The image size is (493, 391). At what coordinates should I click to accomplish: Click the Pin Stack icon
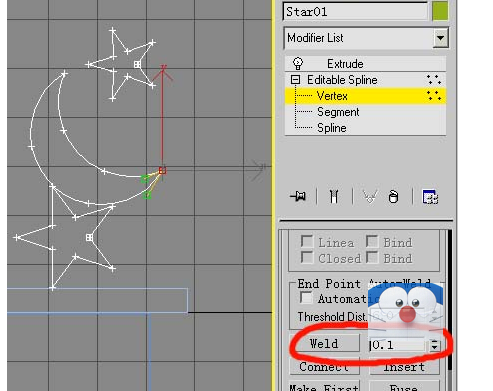(298, 196)
